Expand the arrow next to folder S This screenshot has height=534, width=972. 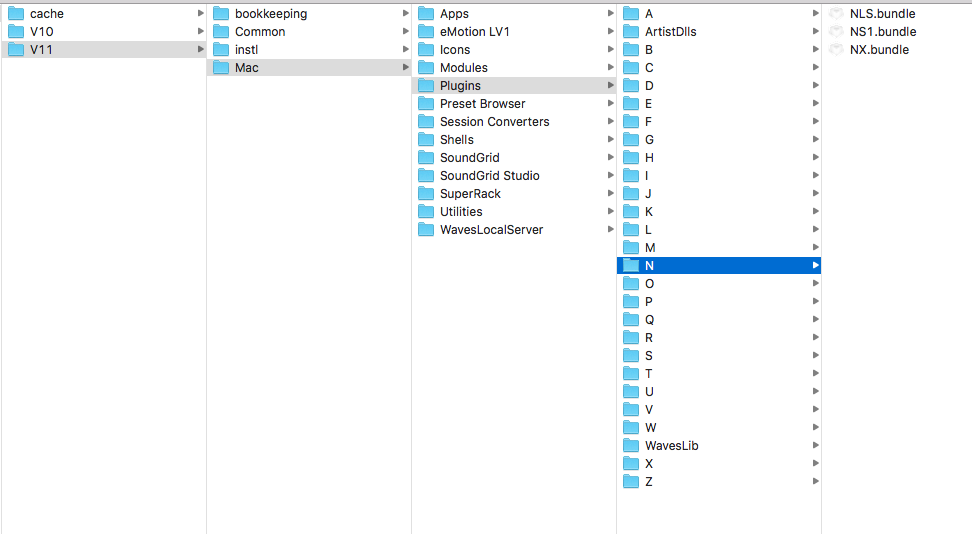pyautogui.click(x=816, y=355)
